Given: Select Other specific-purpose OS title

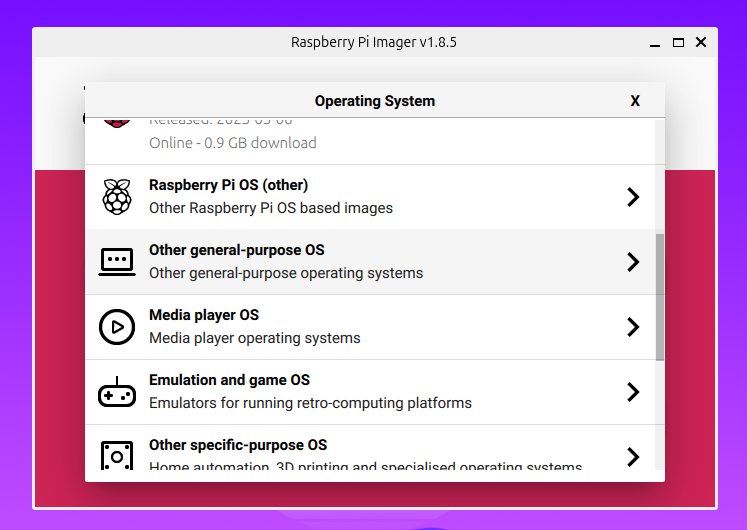Looking at the screenshot, I should 238,445.
